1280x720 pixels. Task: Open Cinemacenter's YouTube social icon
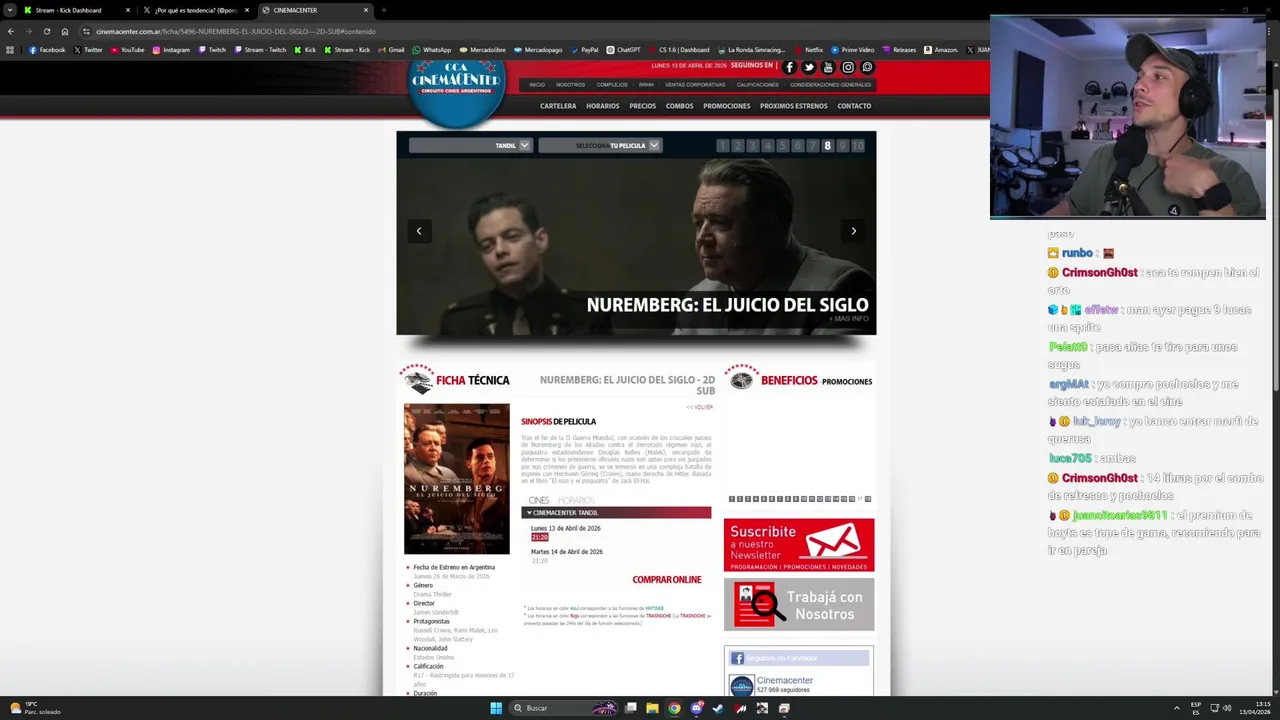[x=828, y=67]
